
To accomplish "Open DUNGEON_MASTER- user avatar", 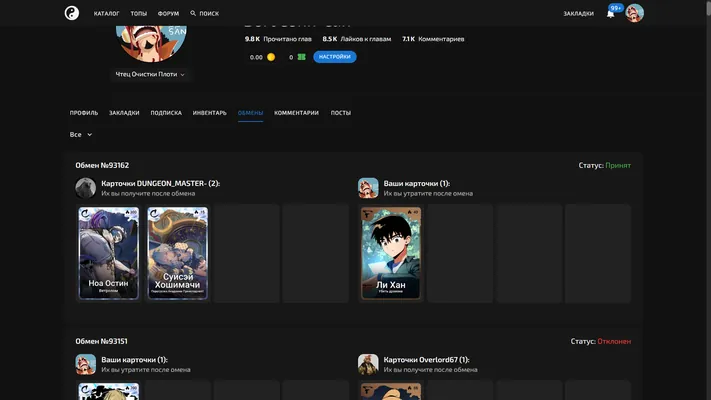I will [86, 188].
